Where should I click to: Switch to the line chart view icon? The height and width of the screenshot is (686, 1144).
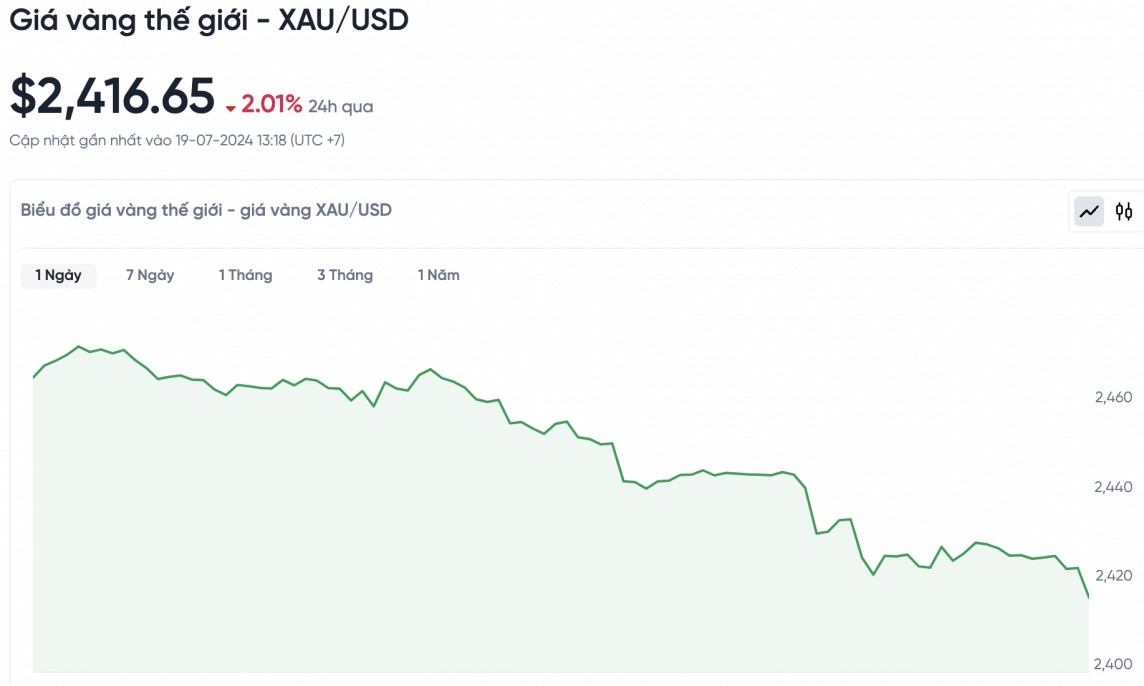click(x=1089, y=211)
